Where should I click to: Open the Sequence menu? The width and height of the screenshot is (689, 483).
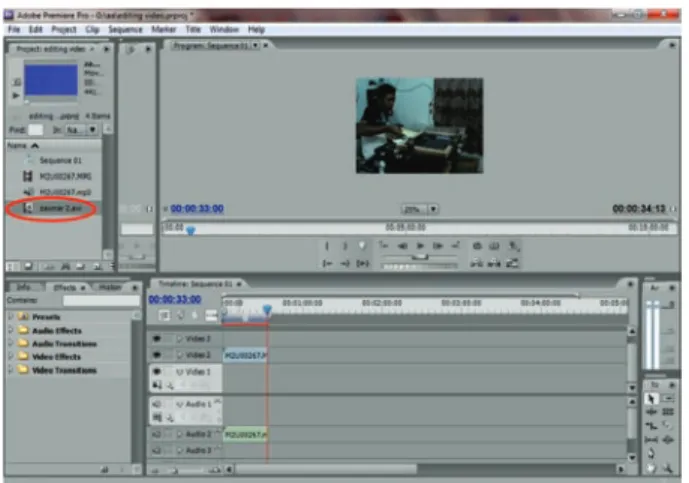(125, 29)
